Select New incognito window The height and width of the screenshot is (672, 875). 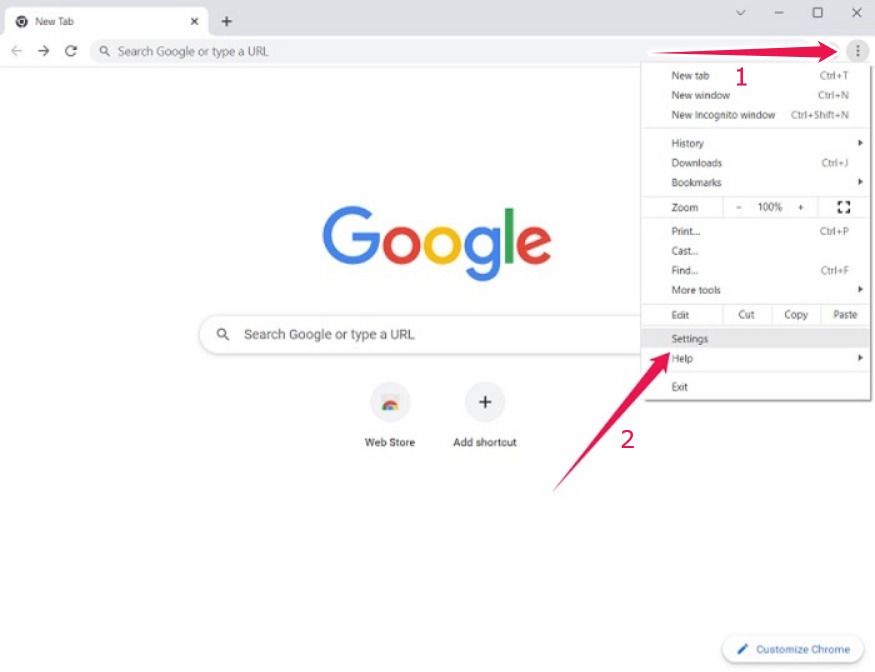tap(721, 115)
